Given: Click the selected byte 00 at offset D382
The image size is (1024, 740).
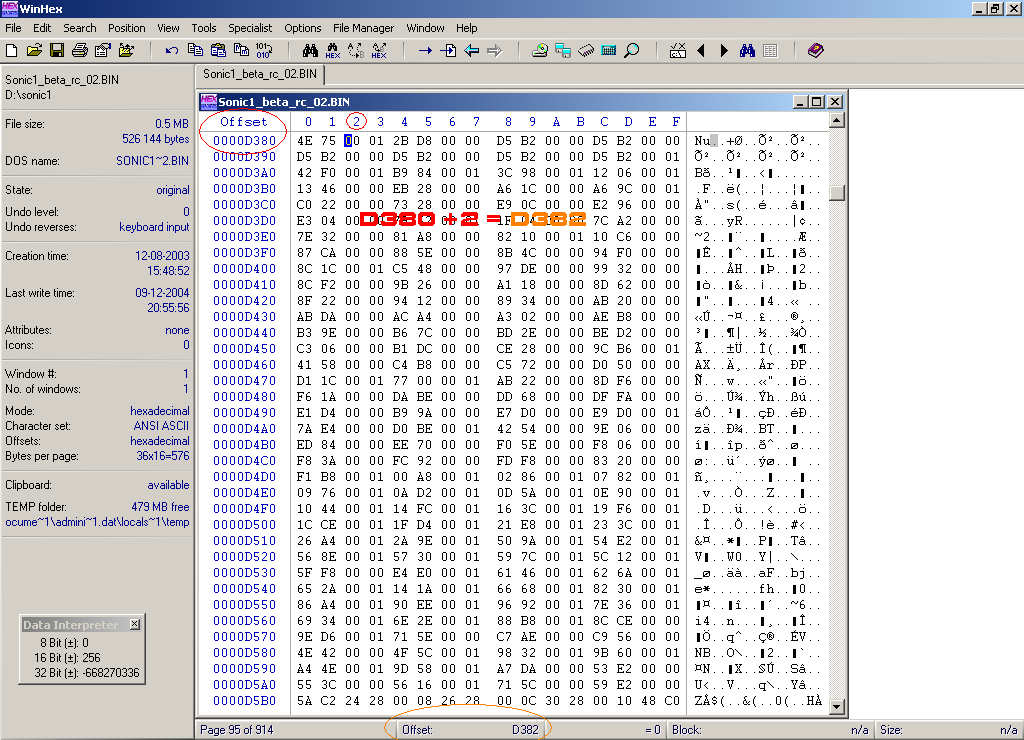Looking at the screenshot, I should (352, 140).
